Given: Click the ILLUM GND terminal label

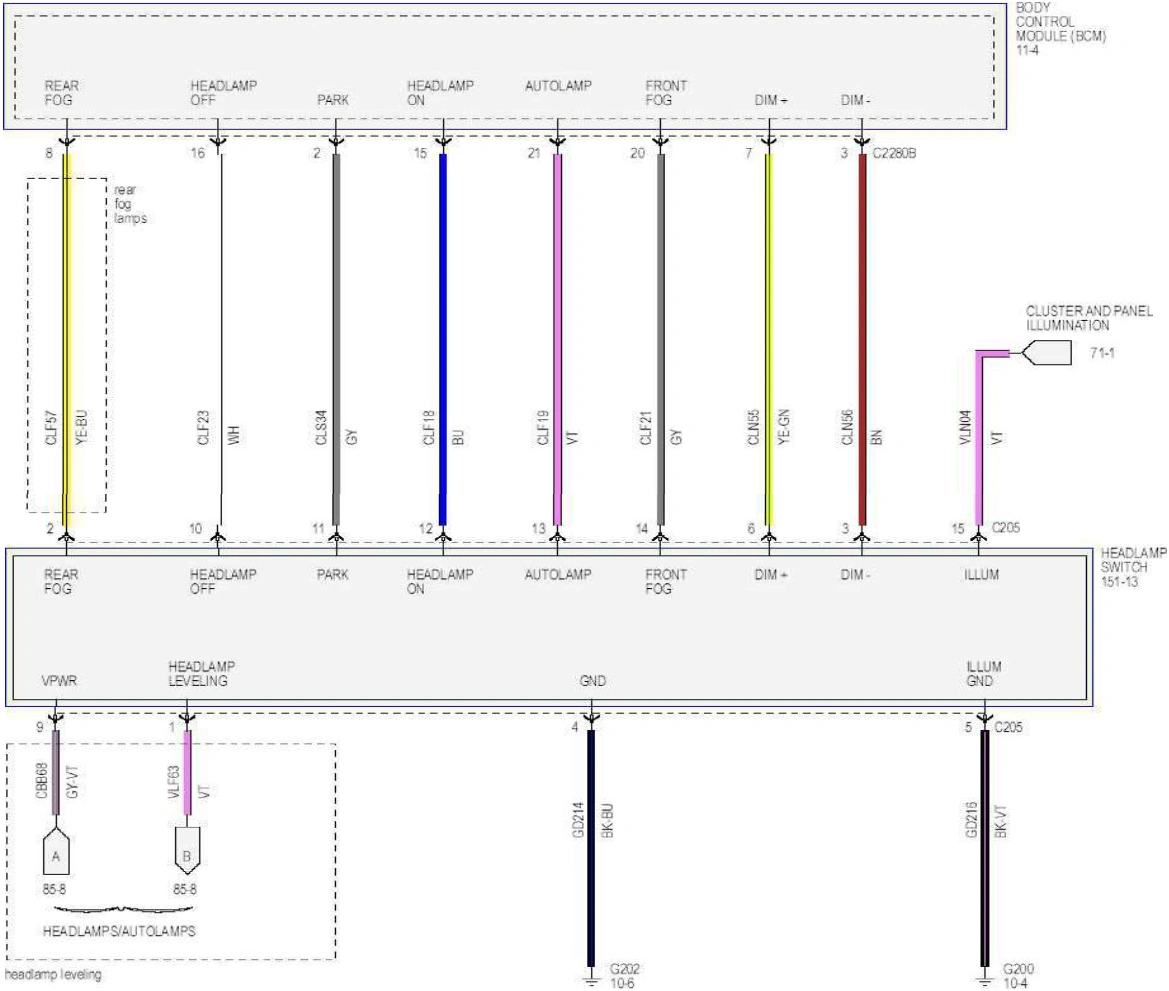Looking at the screenshot, I should [983, 673].
